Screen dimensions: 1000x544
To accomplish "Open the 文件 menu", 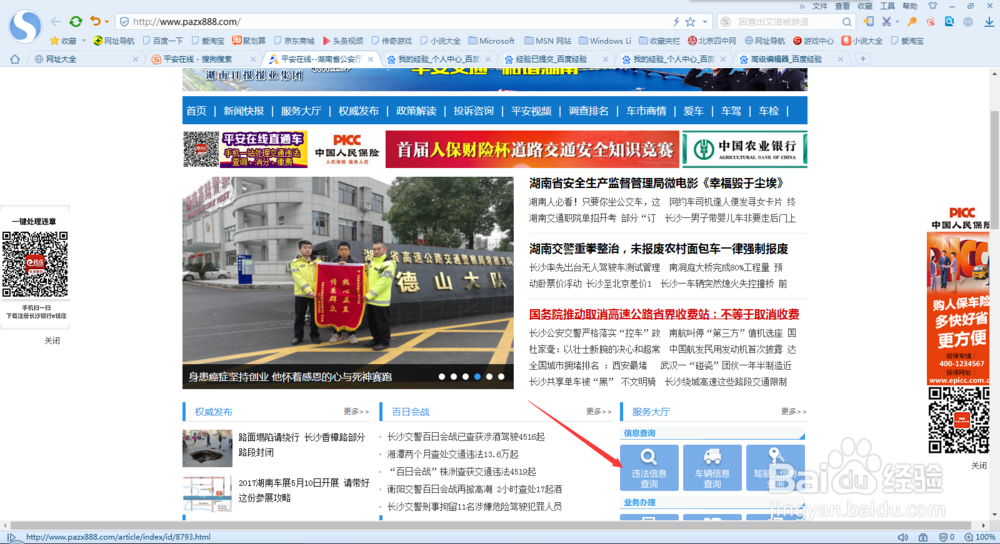I will click(820, 6).
